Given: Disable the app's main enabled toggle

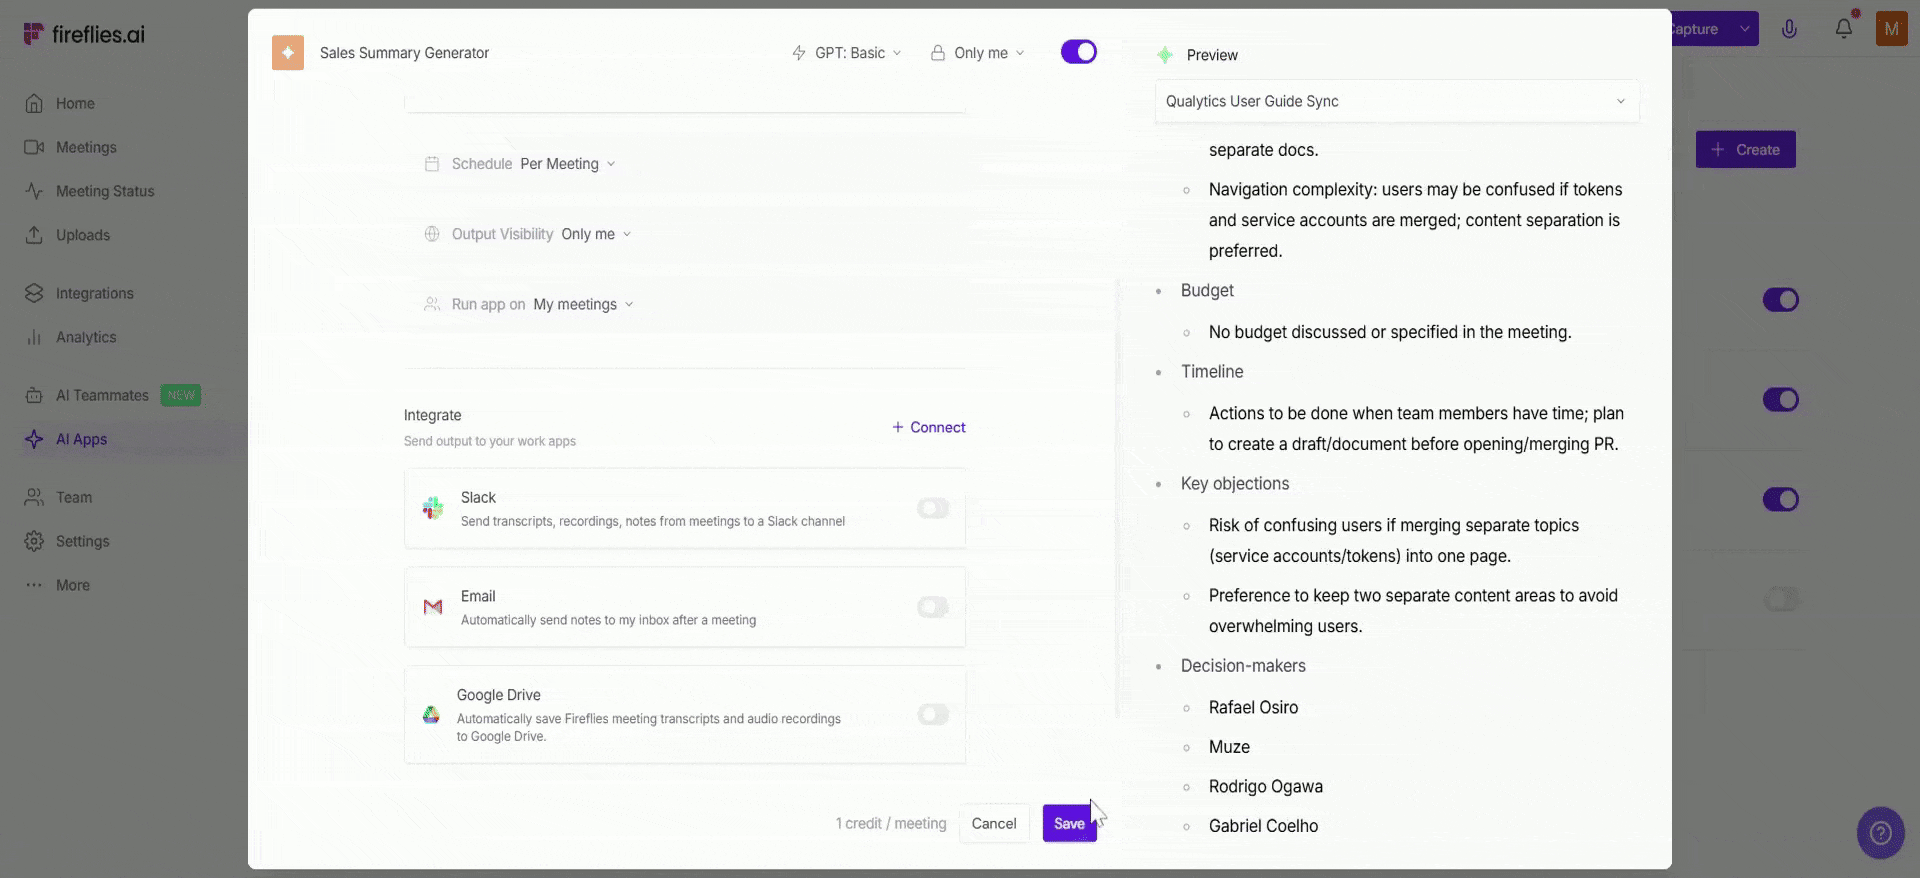Looking at the screenshot, I should (1078, 52).
